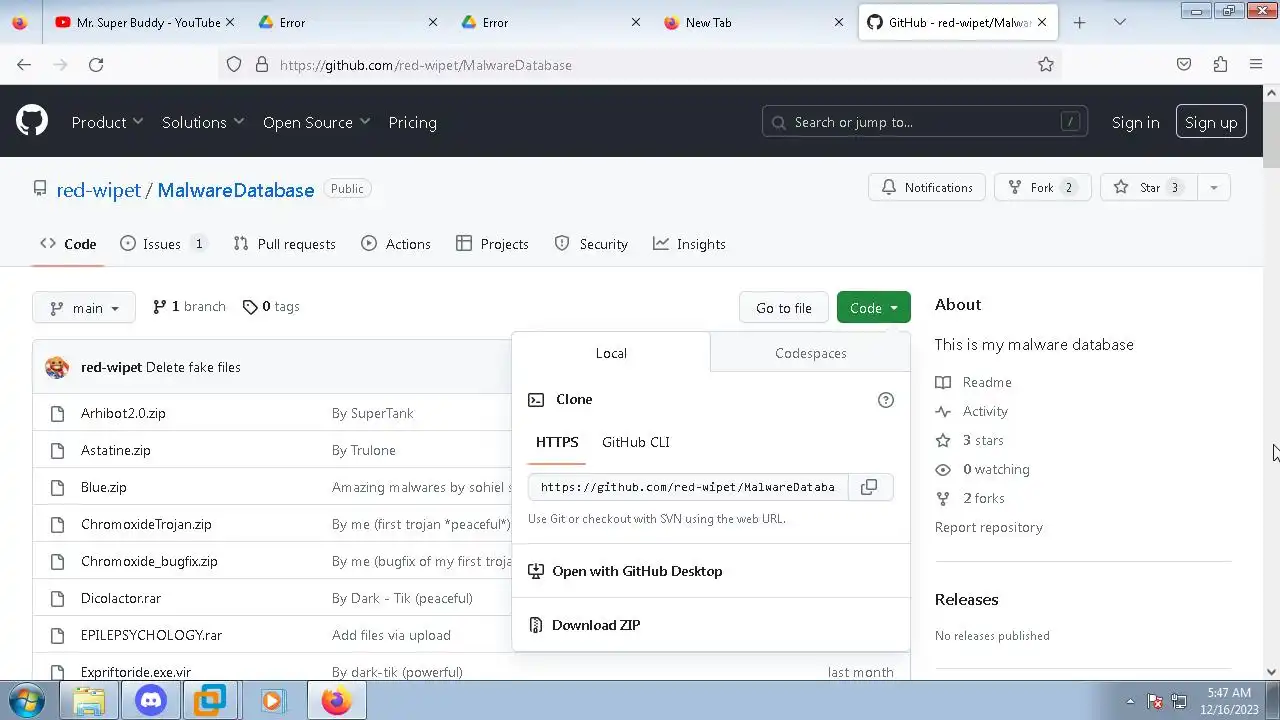Click red-wipet avatar in commit row

(57, 367)
